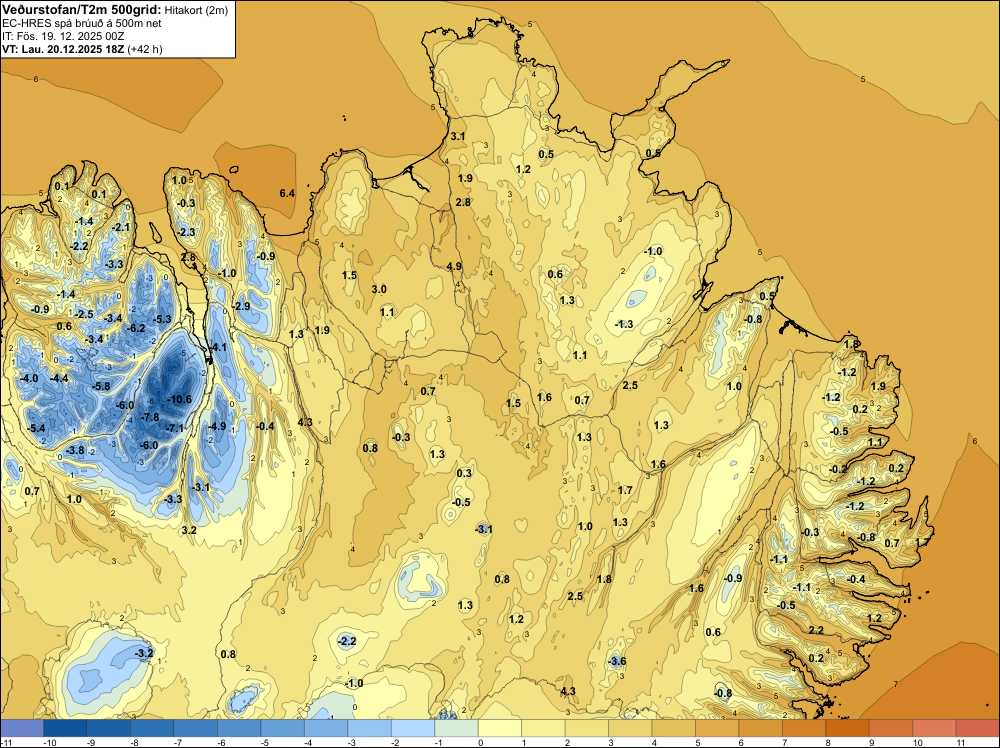
Task: Click the -1.3 temperature value
Action: pos(624,324)
